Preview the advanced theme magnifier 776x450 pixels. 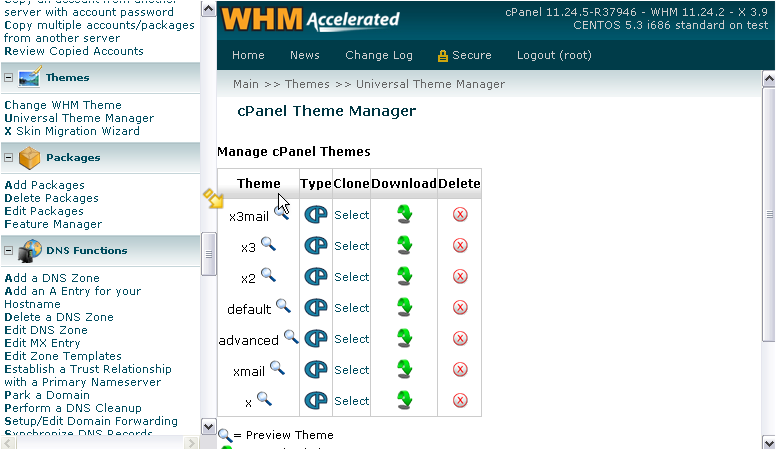pyautogui.click(x=291, y=337)
